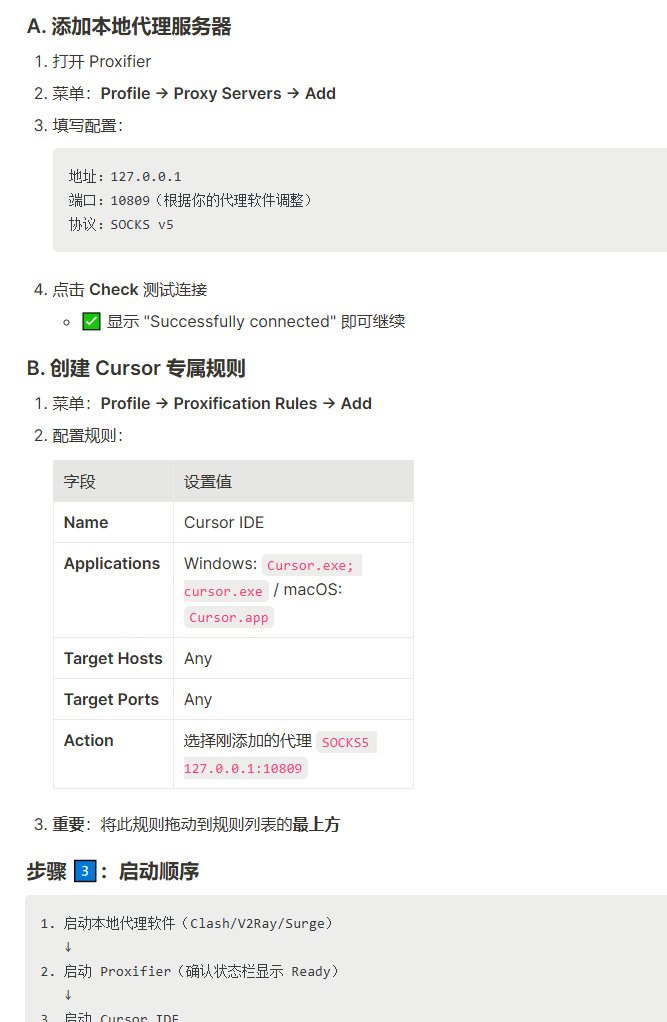Click port 10809 line in config block
The image size is (667, 1022).
[x=190, y=200]
